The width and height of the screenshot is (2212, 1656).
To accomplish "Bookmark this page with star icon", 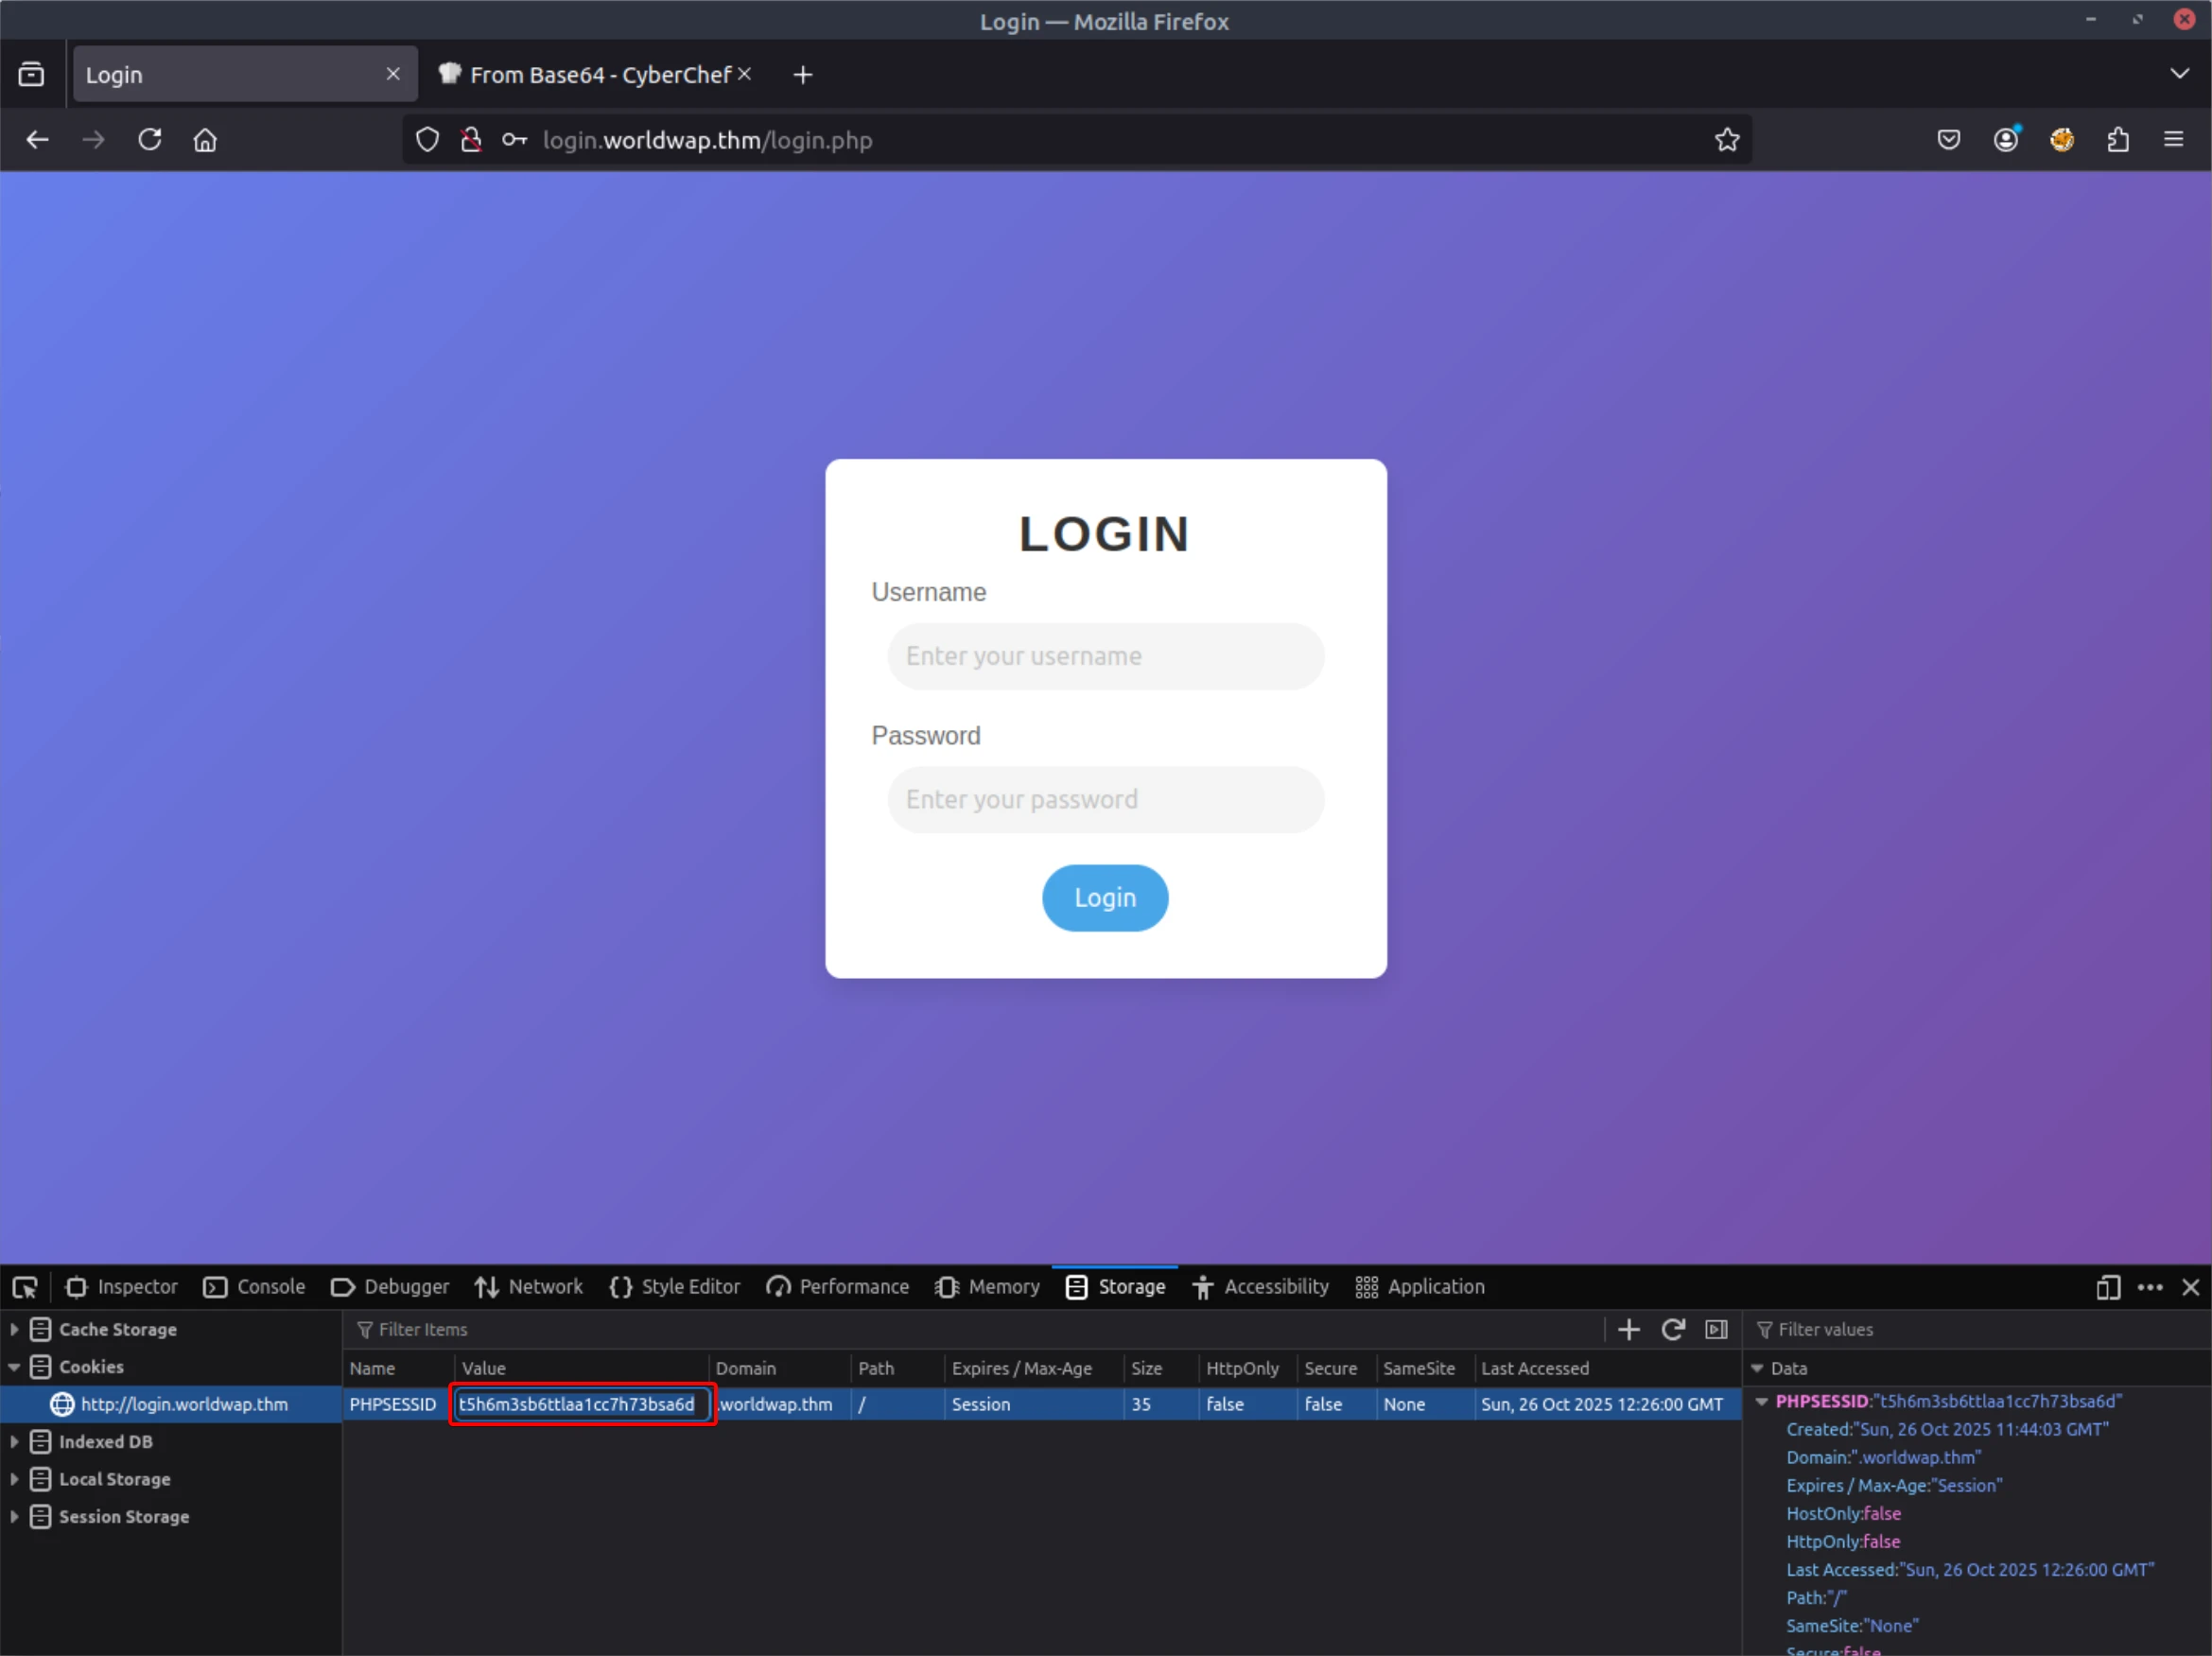I will (x=1727, y=140).
